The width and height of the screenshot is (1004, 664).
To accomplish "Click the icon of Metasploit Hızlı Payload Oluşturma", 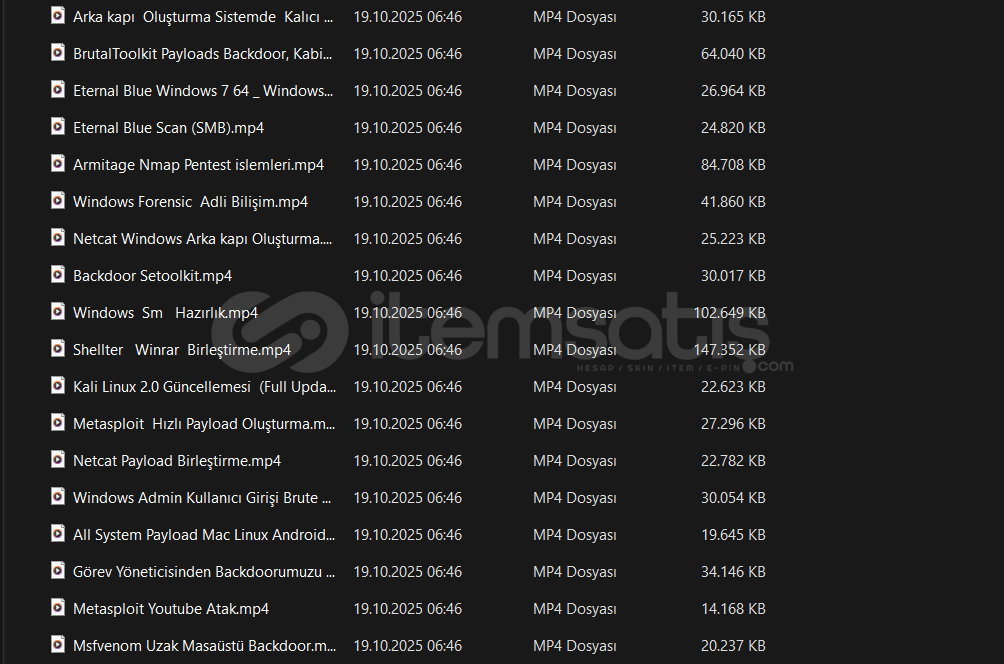I will click(x=58, y=423).
